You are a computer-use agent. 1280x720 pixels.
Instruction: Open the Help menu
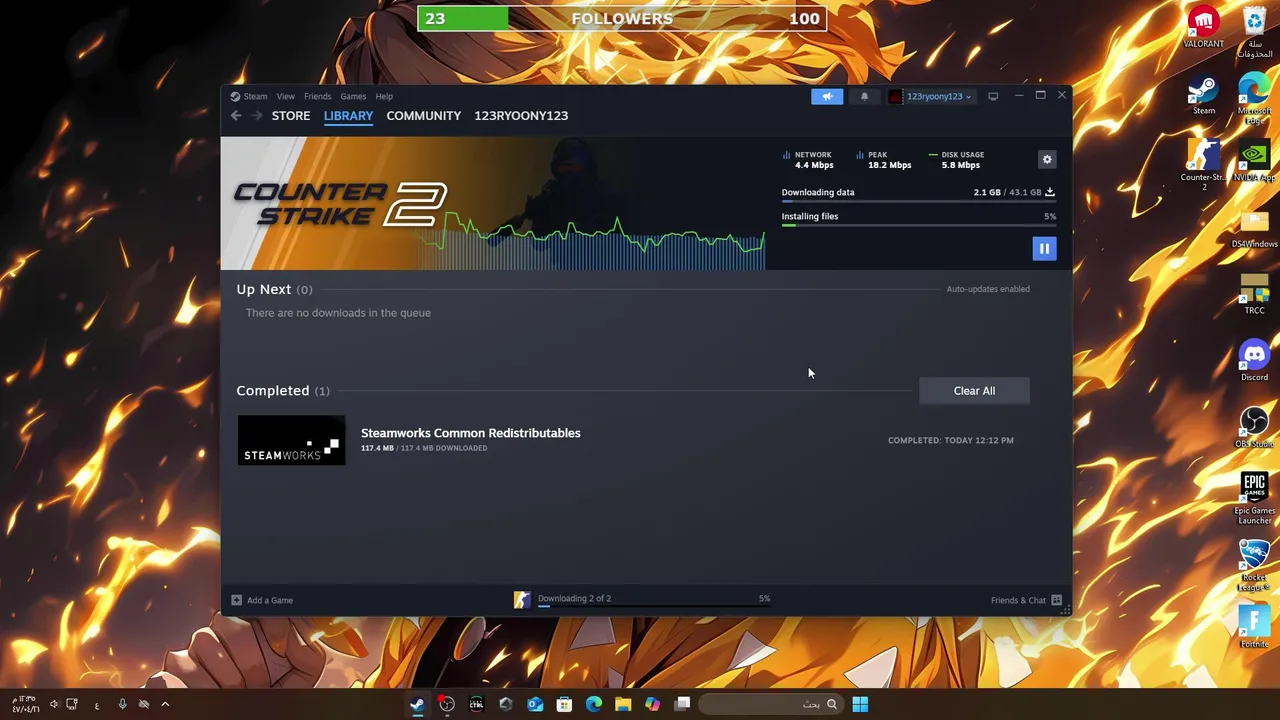click(x=384, y=97)
